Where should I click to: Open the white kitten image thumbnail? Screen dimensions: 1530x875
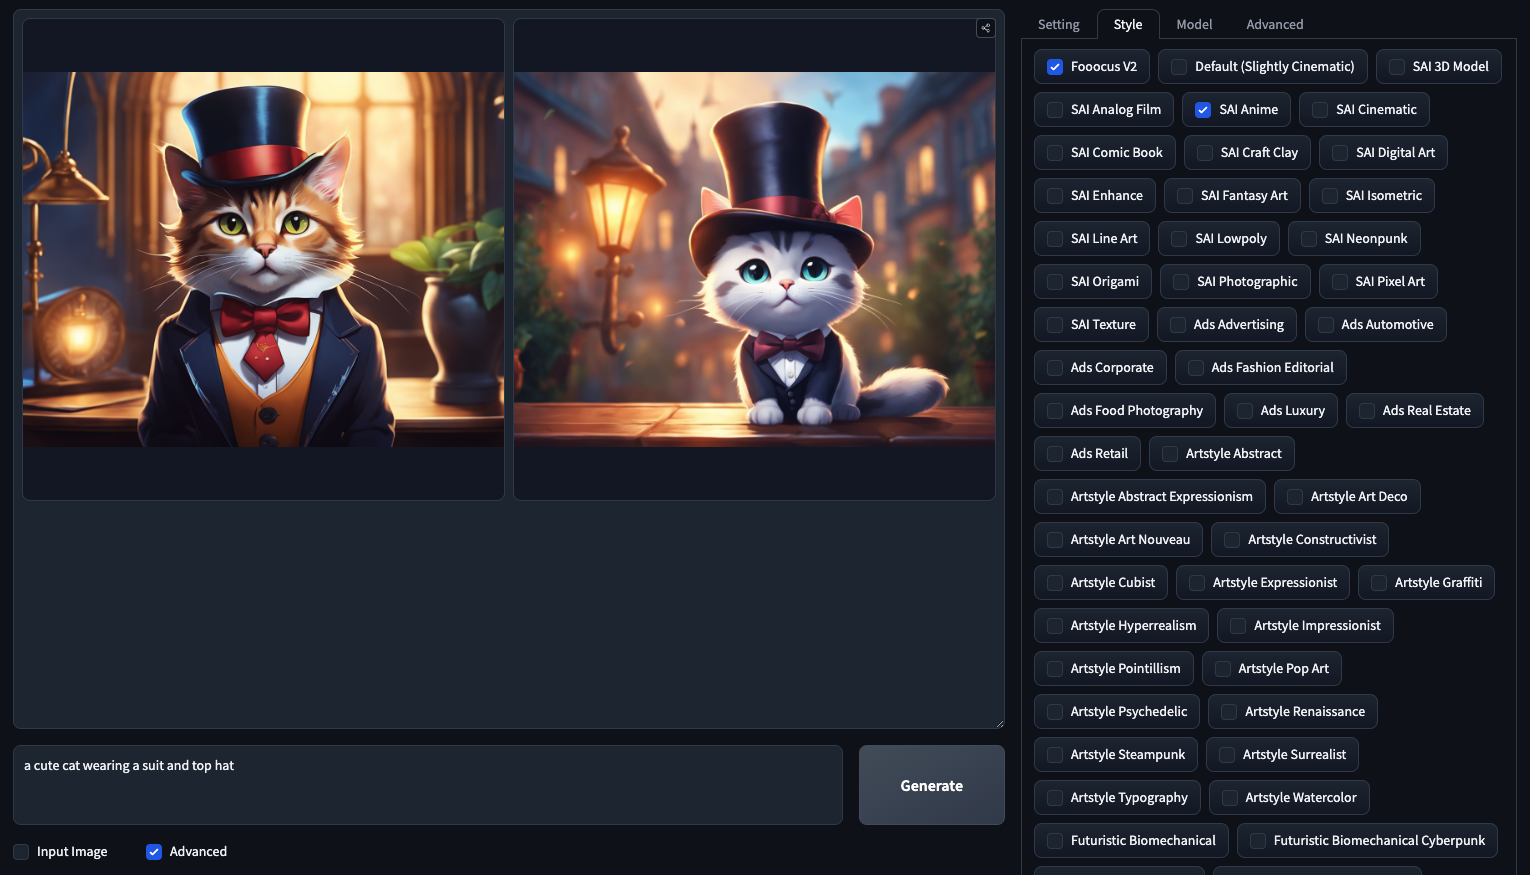pyautogui.click(x=754, y=259)
